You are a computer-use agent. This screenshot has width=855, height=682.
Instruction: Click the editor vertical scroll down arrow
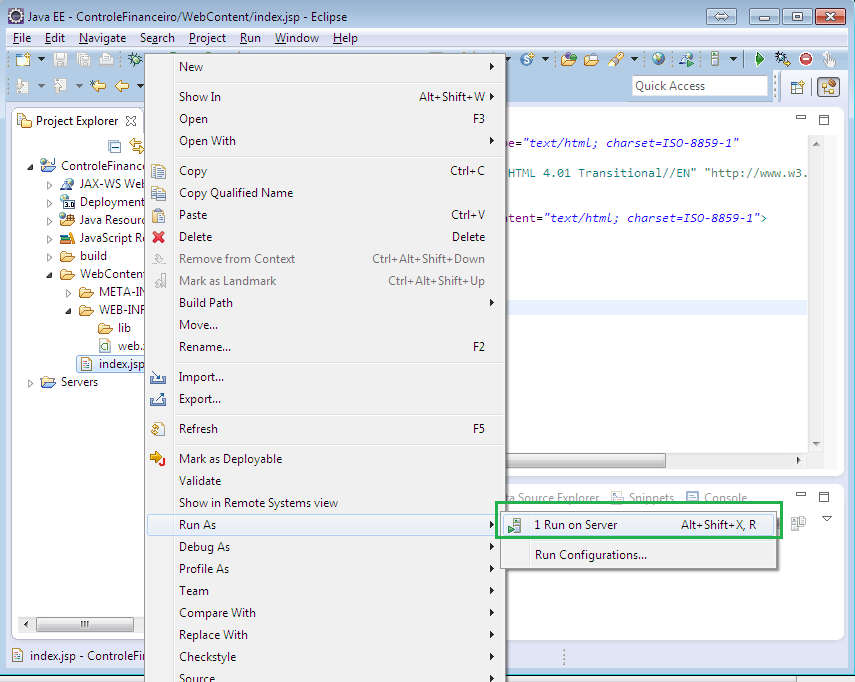pos(816,444)
